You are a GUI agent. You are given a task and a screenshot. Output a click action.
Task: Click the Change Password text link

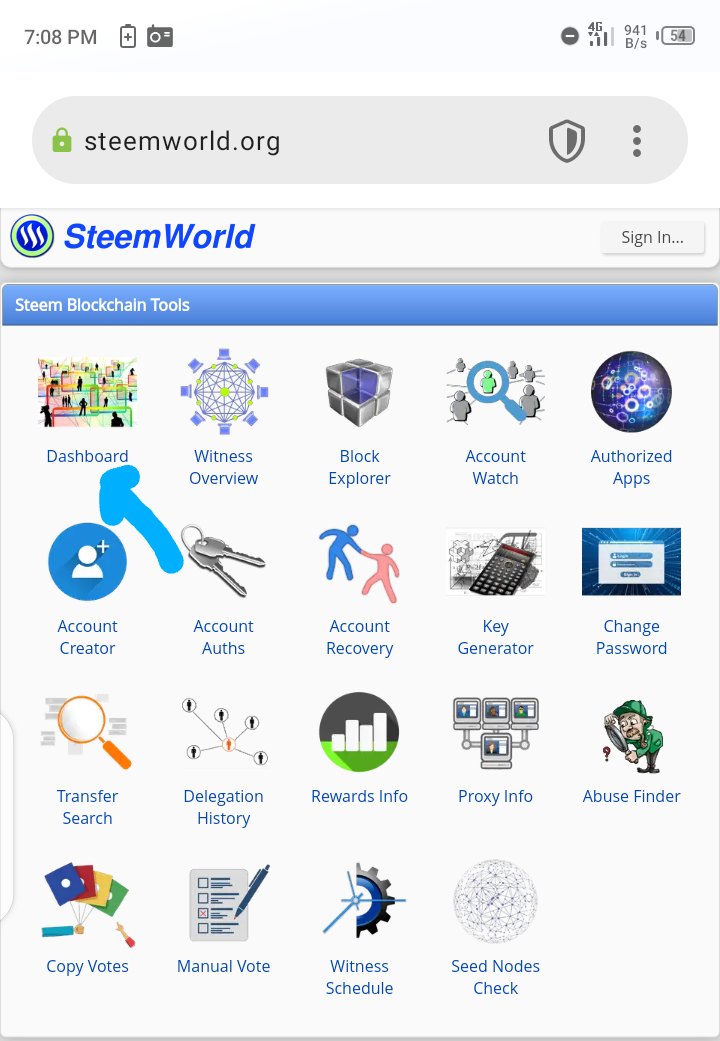[631, 637]
